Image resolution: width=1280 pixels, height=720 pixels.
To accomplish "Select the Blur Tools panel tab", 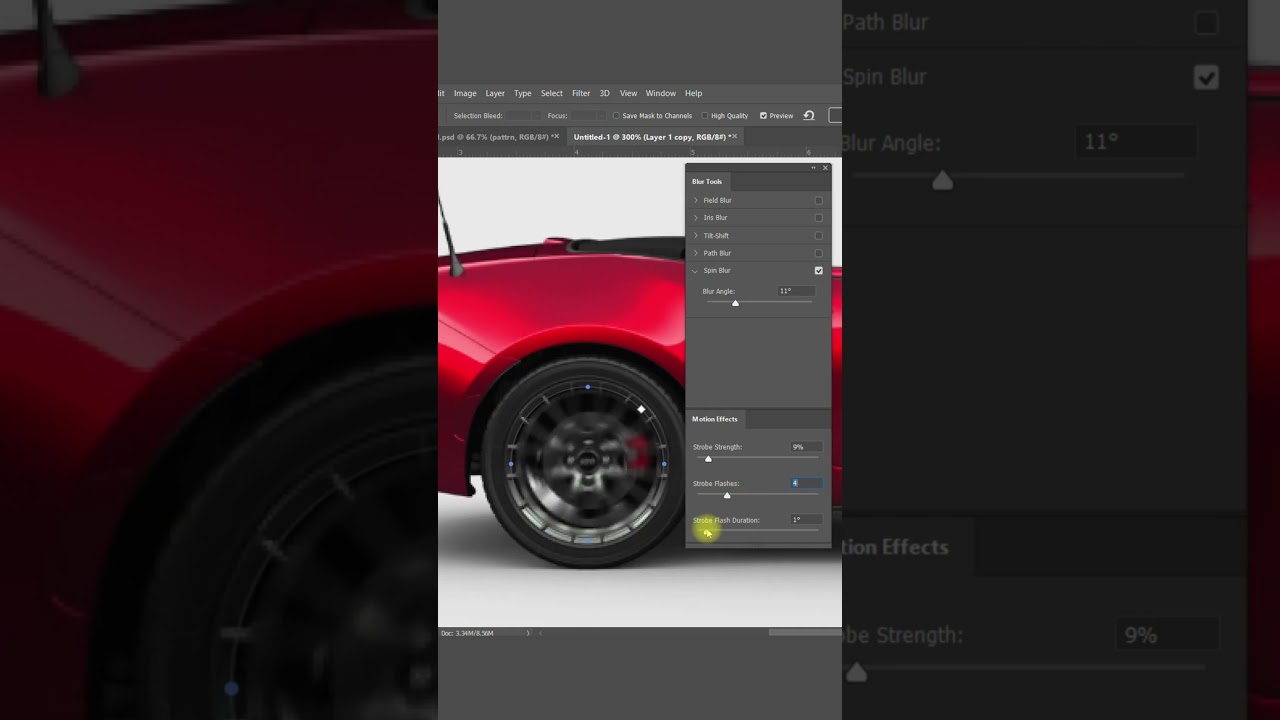I will pyautogui.click(x=707, y=181).
